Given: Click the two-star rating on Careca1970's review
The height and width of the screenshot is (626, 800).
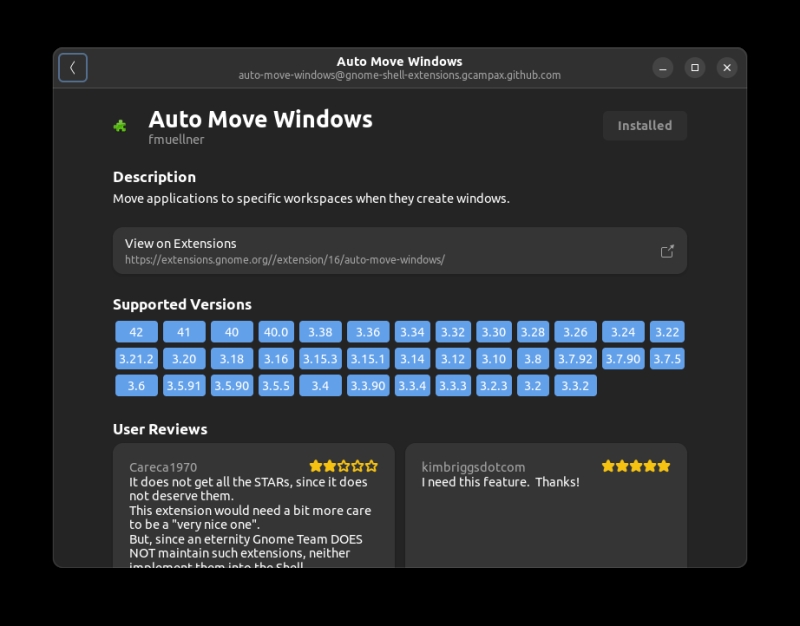Looking at the screenshot, I should pos(343,466).
